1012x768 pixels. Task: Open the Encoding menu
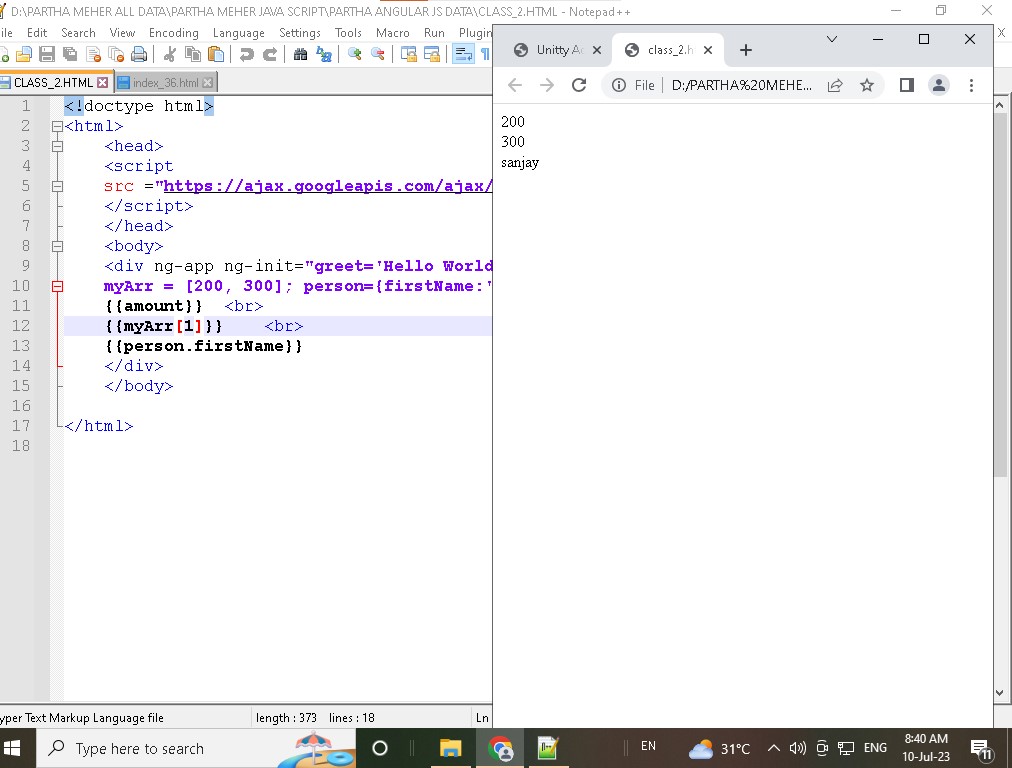coord(174,32)
